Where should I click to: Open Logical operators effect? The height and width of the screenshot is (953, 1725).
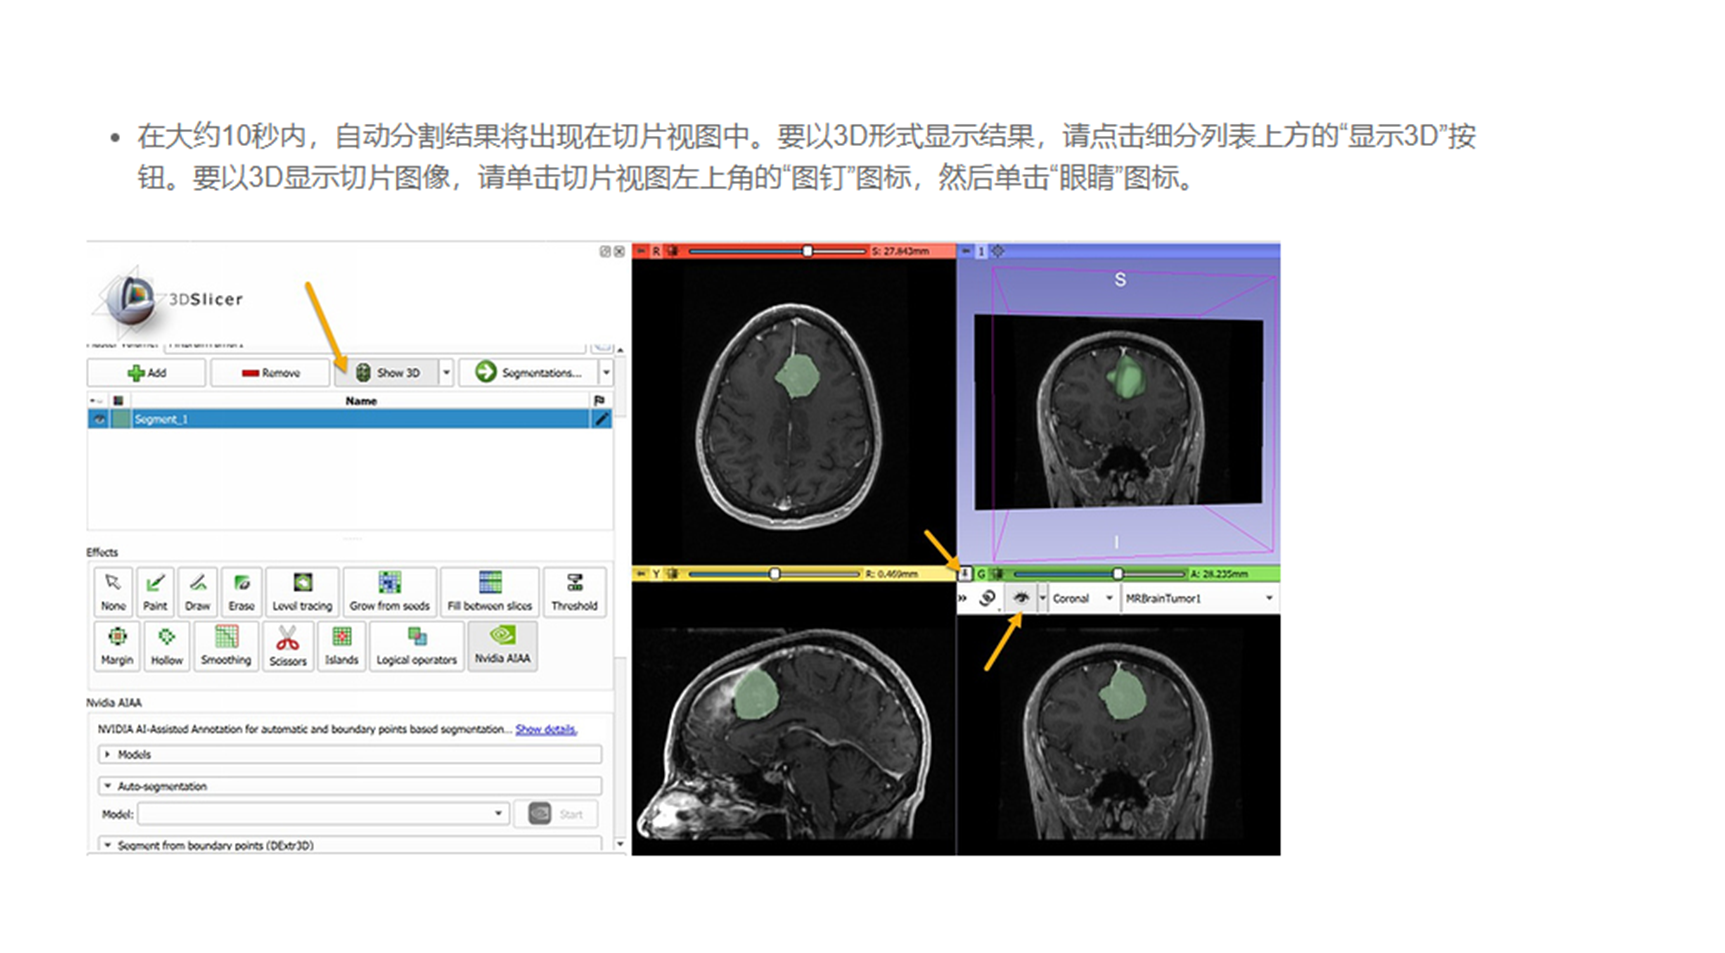pyautogui.click(x=416, y=646)
